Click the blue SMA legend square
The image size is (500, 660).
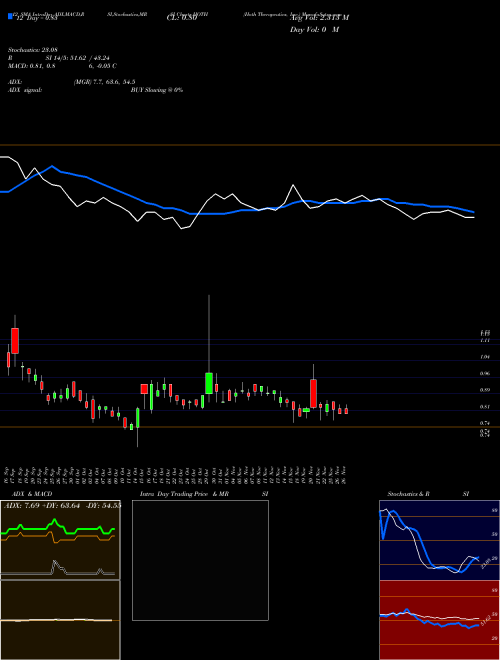(10, 17)
